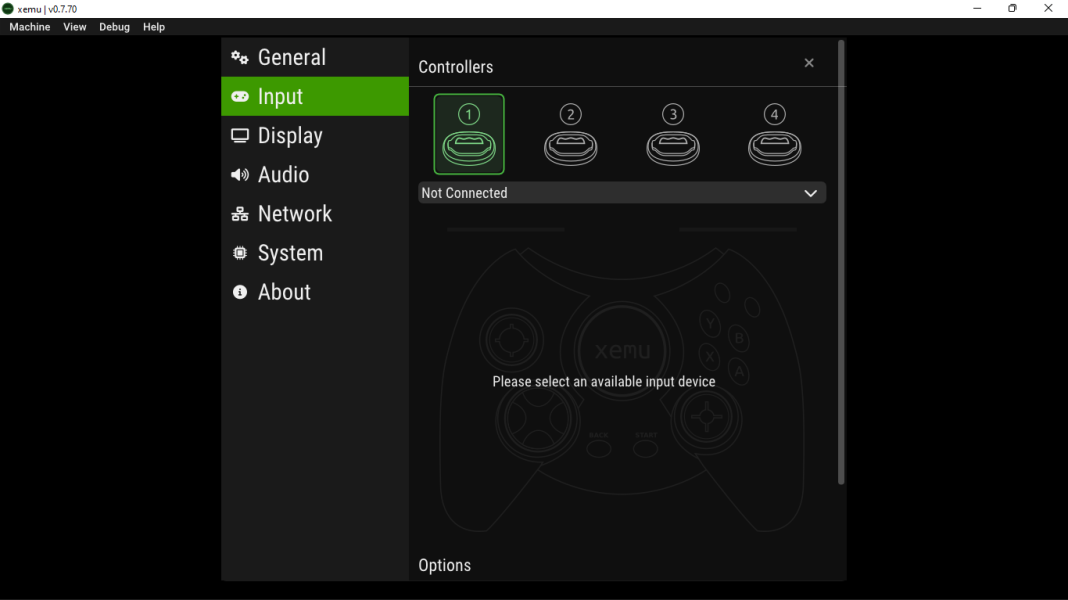The width and height of the screenshot is (1068, 600).
Task: Open the Display settings tab
Action: click(x=315, y=136)
